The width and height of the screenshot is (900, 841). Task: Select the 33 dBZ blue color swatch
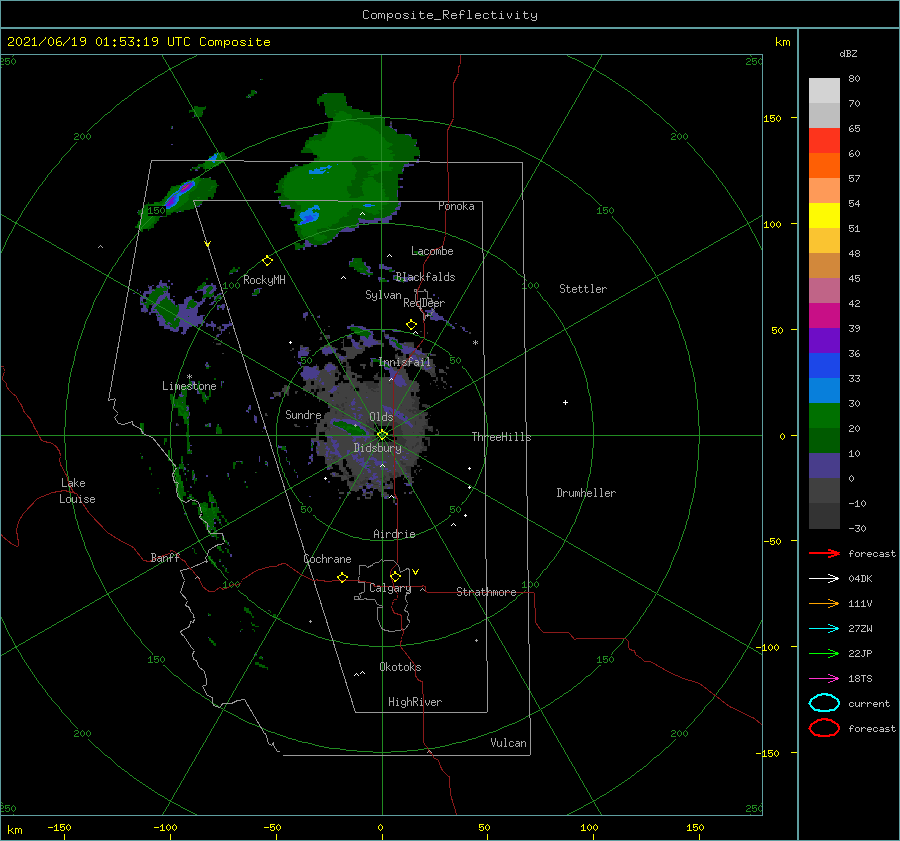click(824, 365)
